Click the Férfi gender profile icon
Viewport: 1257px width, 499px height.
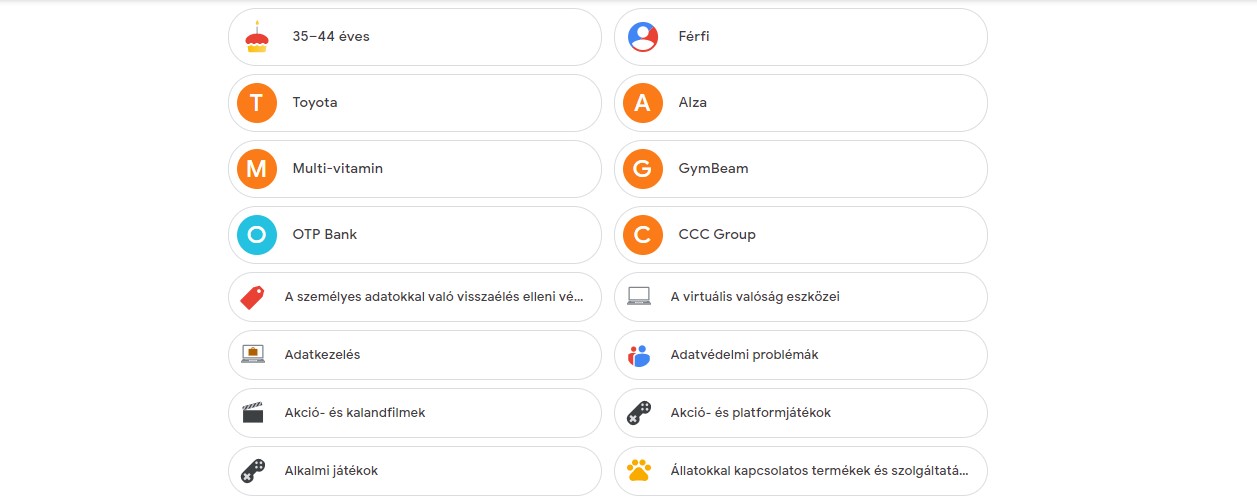(643, 37)
